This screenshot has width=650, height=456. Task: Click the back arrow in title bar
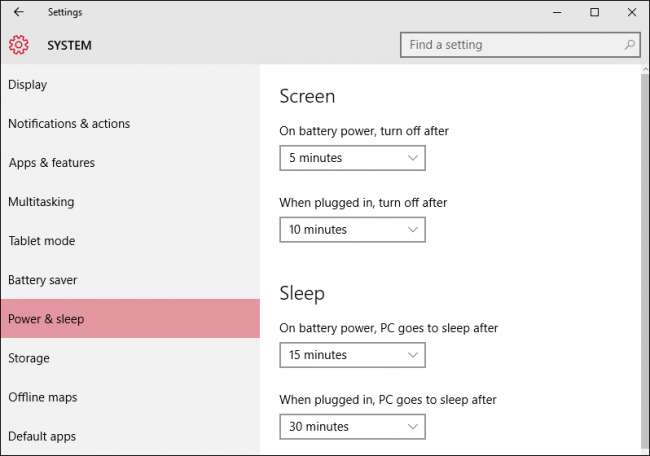(x=19, y=12)
